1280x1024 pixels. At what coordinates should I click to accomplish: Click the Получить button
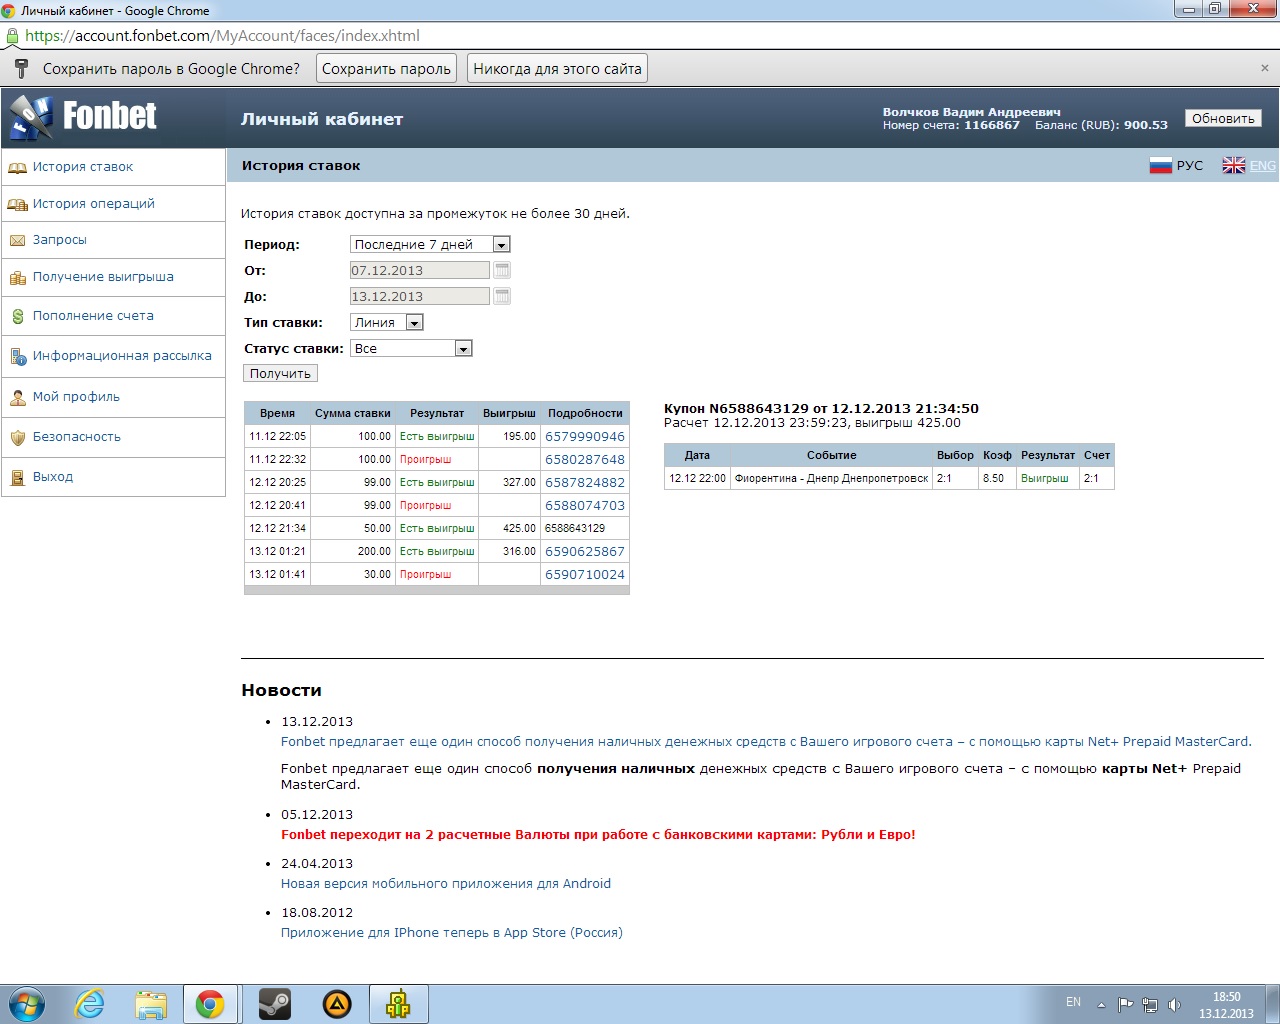pos(280,373)
